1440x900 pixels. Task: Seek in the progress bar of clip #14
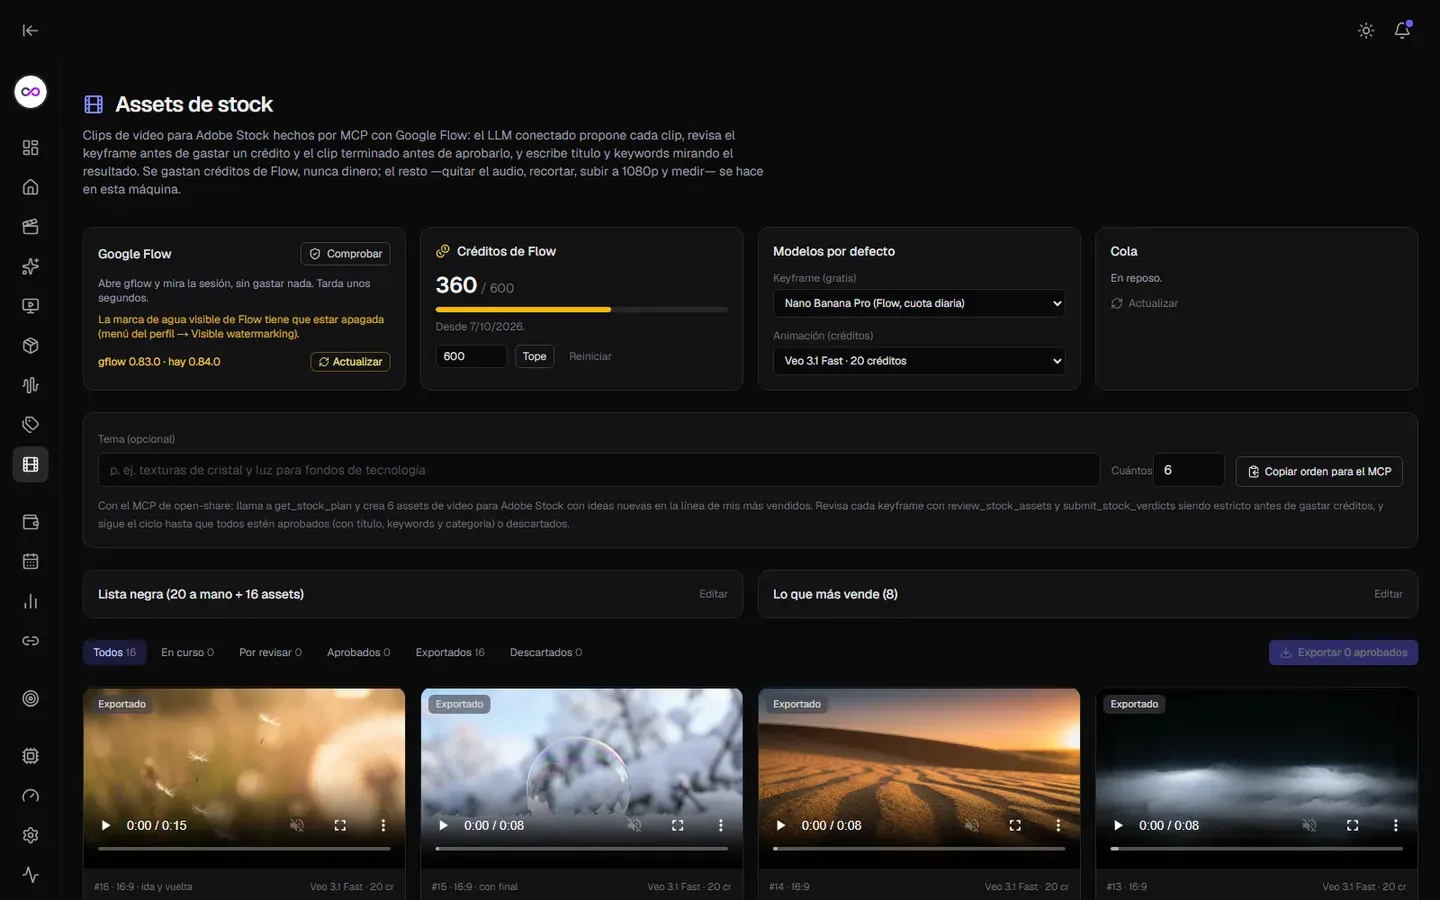tap(919, 849)
